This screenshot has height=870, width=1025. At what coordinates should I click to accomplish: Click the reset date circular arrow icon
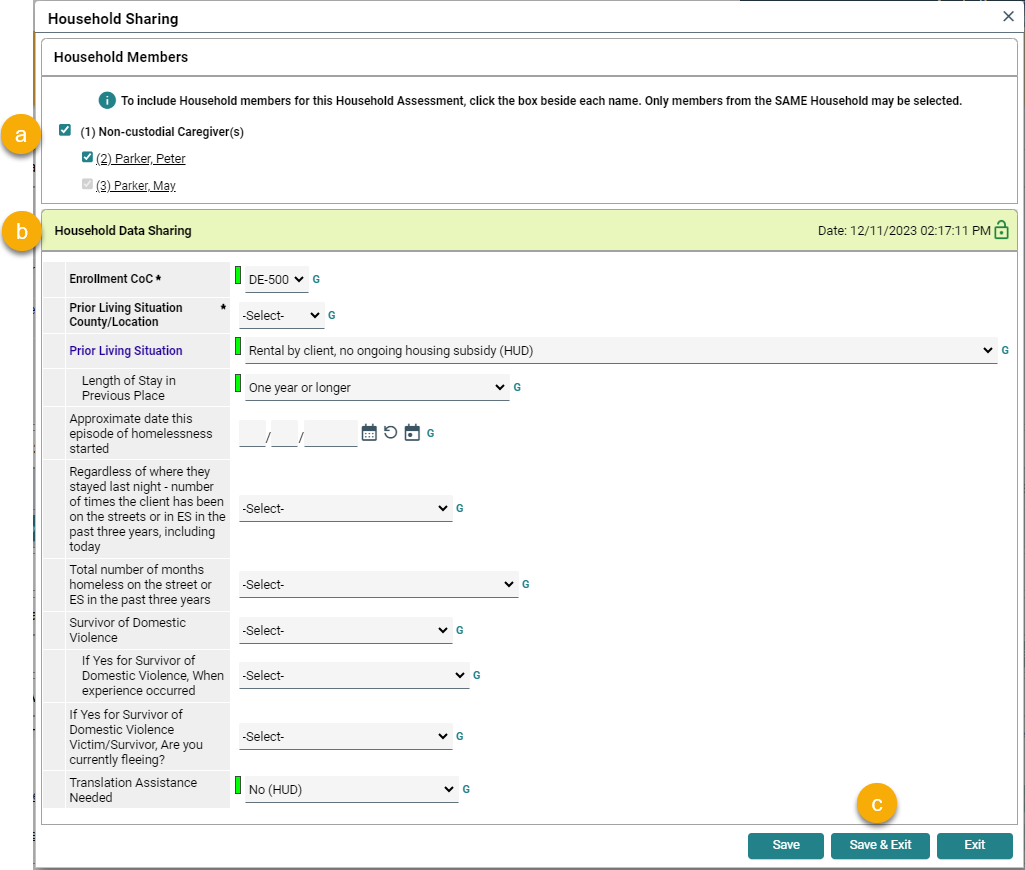390,433
